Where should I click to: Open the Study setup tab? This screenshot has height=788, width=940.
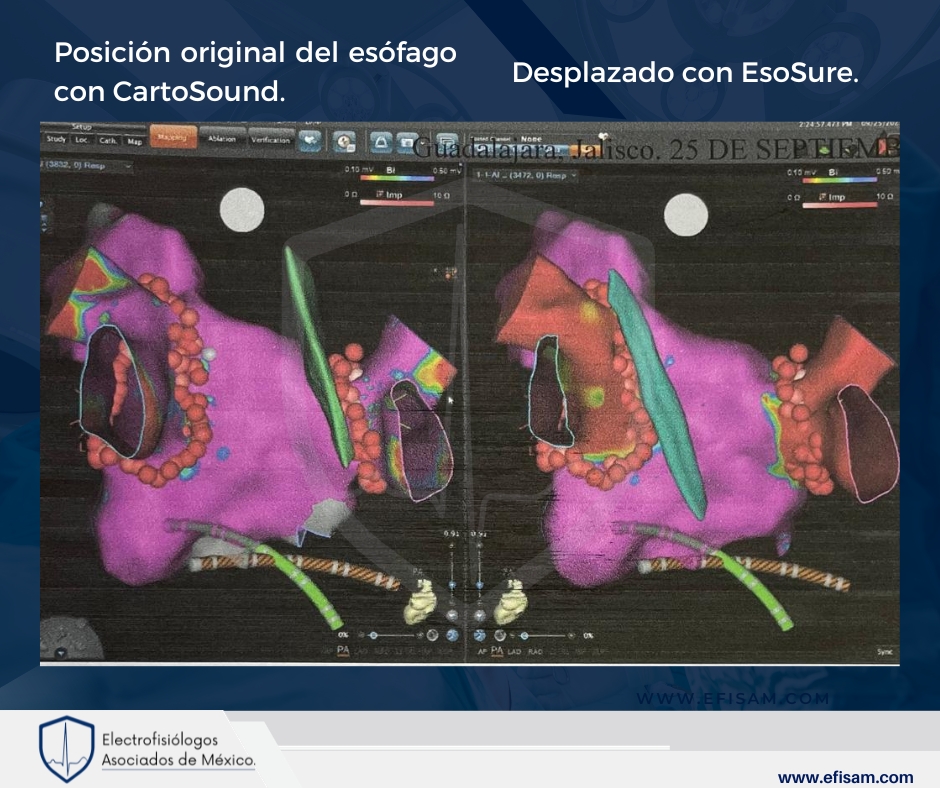point(56,140)
